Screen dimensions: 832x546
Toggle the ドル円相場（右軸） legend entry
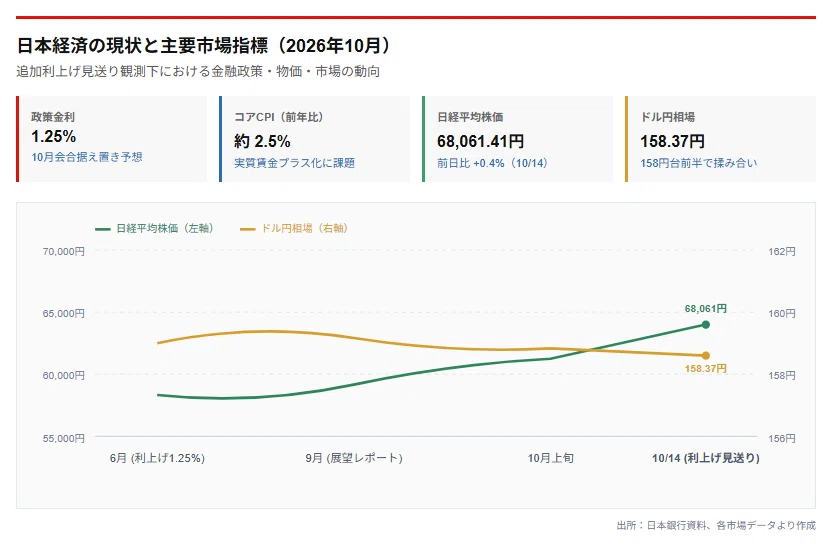294,228
